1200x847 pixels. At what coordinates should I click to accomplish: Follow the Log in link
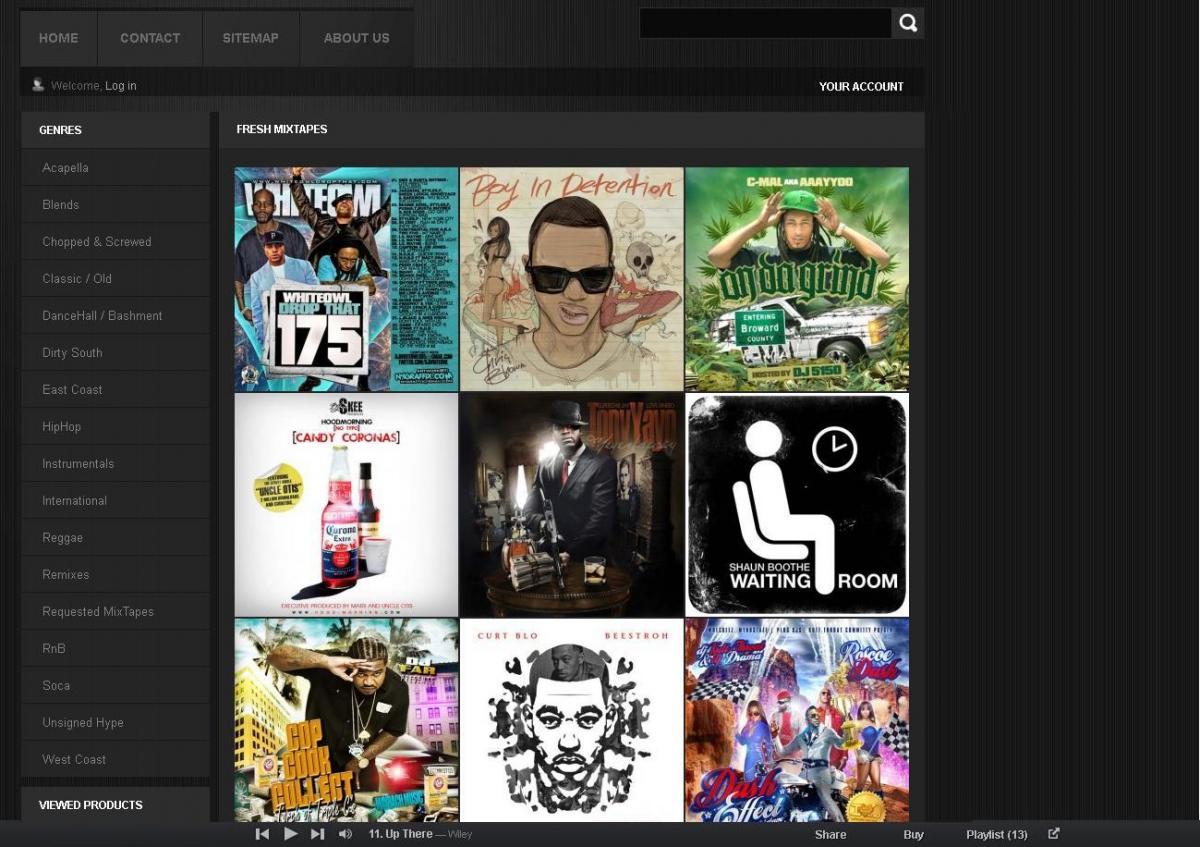coord(121,86)
